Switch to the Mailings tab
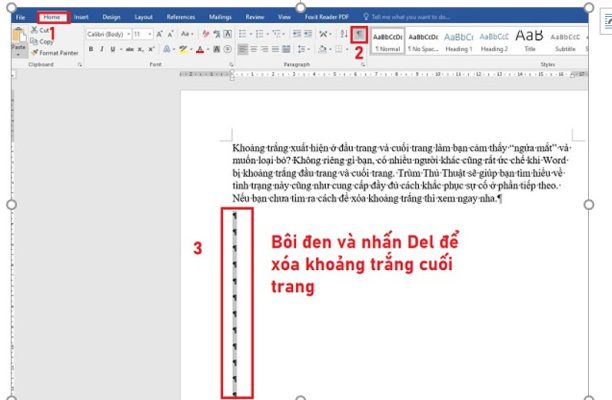The width and height of the screenshot is (612, 400). [220, 17]
